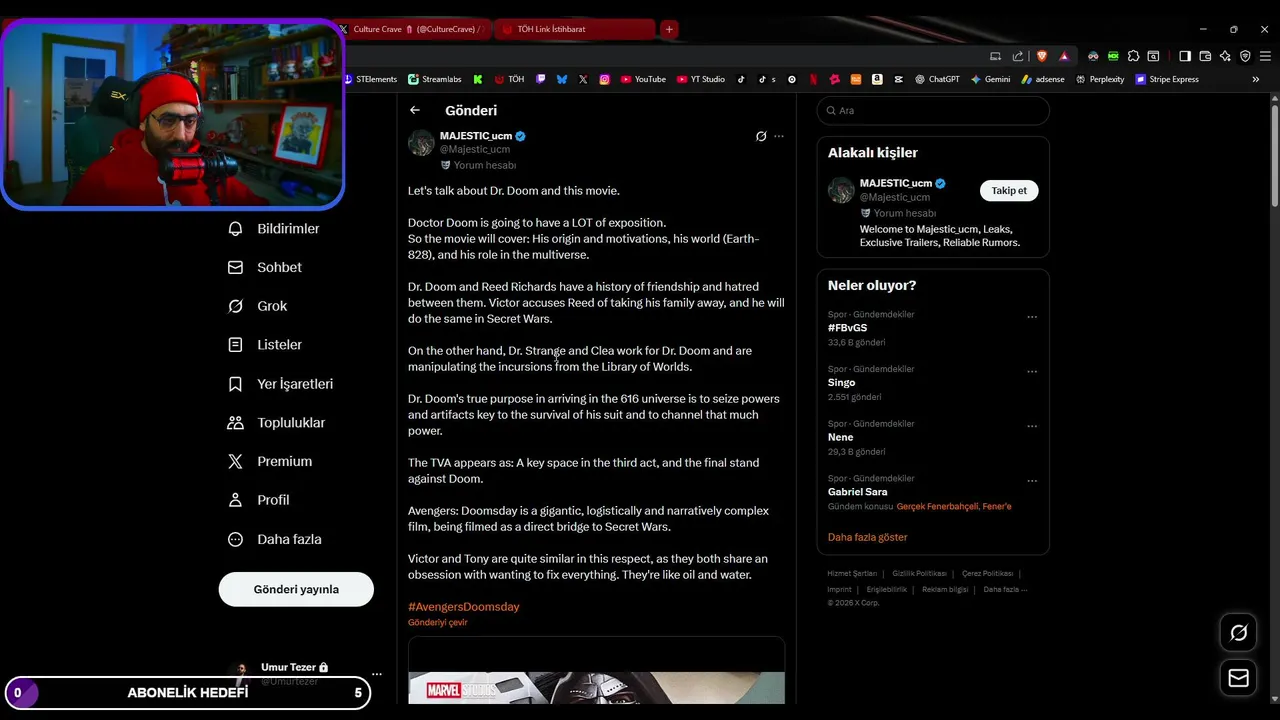Viewport: 1280px width, 720px height.
Task: Click Gönderiyi çevir to translate post
Action: [437, 622]
